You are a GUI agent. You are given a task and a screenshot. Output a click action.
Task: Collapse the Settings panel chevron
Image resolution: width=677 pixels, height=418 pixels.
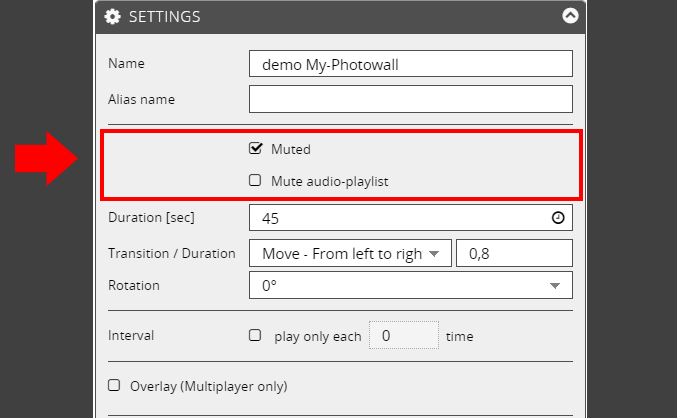570,16
